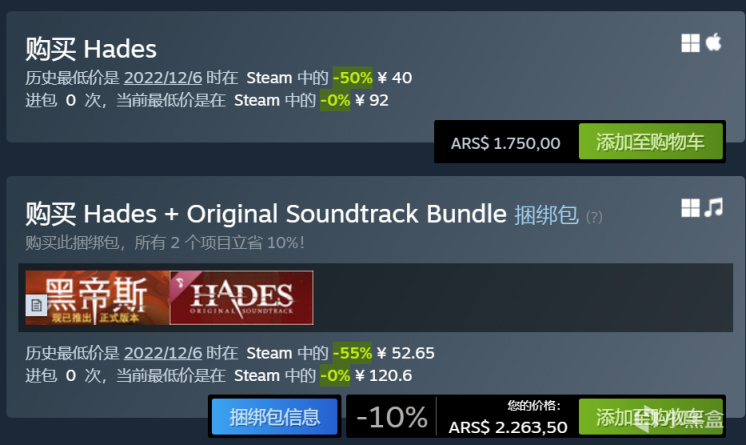Click the document icon on 黑帝斯 thumbnail

[x=36, y=306]
